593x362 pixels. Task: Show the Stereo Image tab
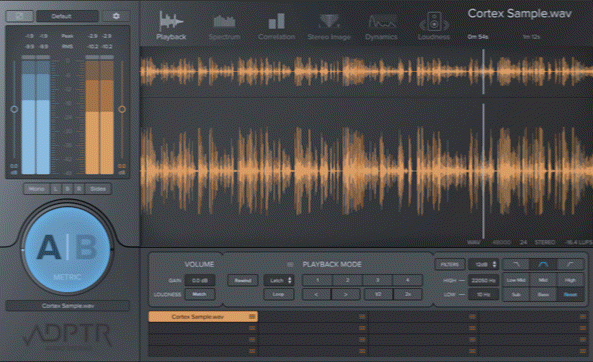pos(329,26)
